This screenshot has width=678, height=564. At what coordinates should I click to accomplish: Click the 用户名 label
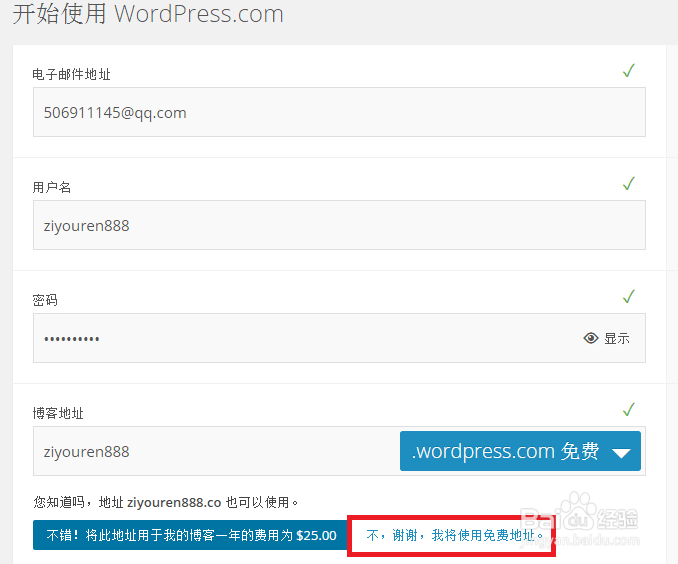coord(52,187)
